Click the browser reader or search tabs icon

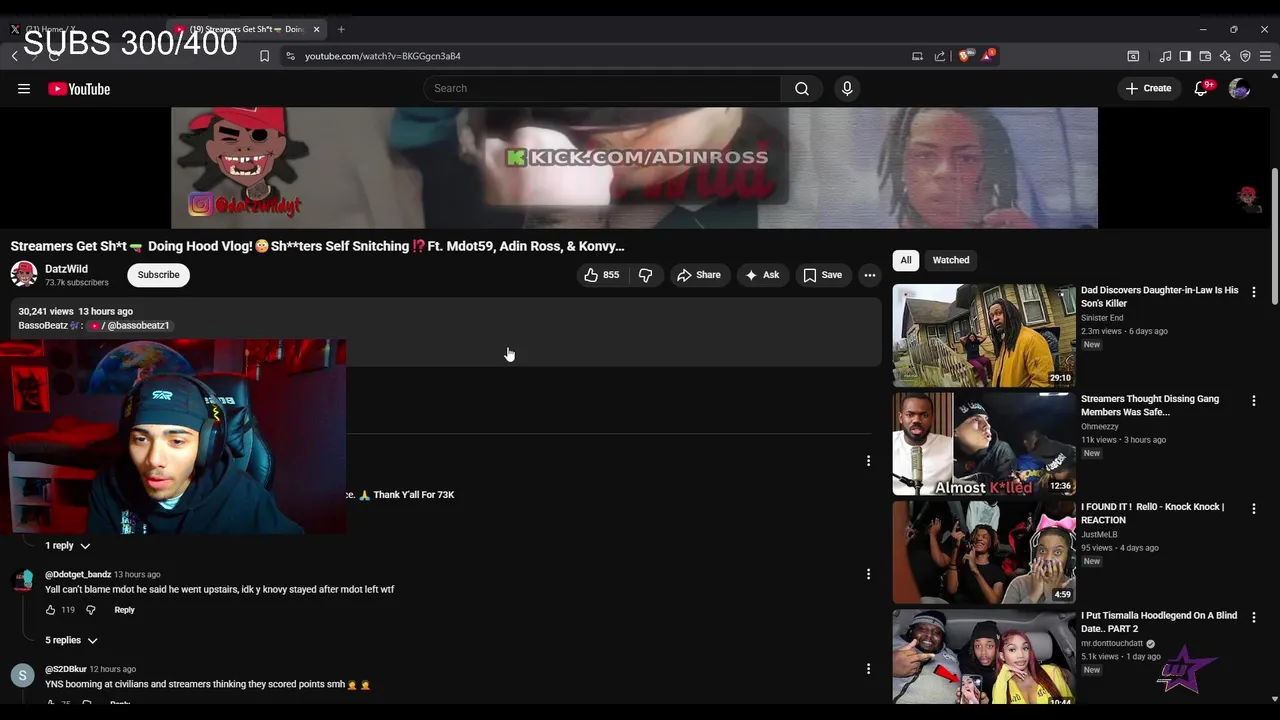pyautogui.click(x=1133, y=56)
